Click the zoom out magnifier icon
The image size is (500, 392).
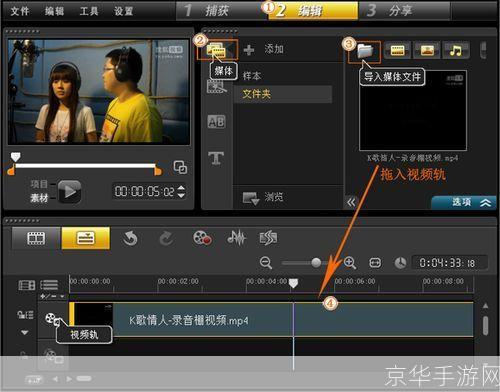(x=266, y=263)
